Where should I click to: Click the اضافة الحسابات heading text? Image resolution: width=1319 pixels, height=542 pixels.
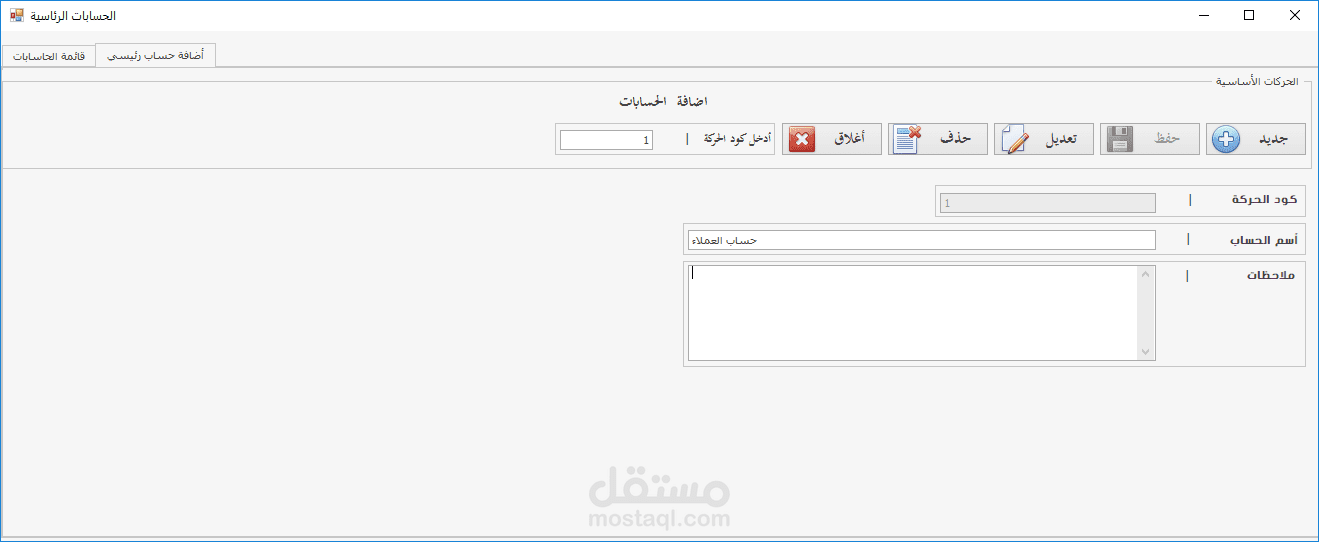pyautogui.click(x=663, y=101)
